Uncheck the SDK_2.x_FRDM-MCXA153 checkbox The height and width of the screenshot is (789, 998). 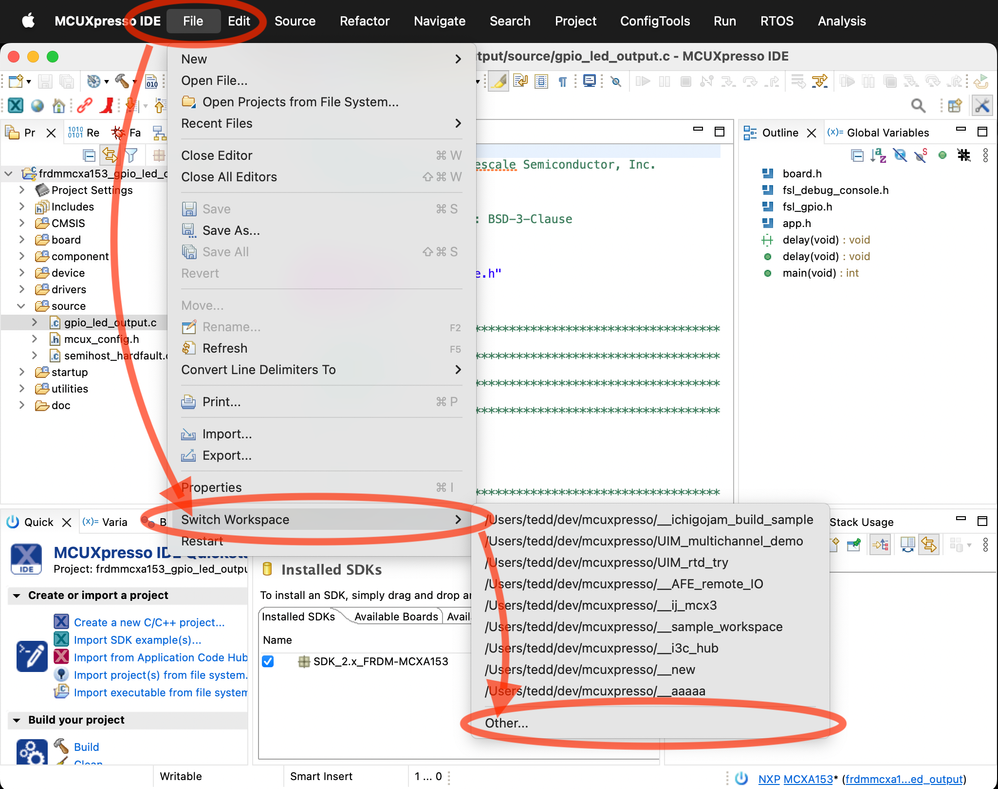[x=268, y=662]
